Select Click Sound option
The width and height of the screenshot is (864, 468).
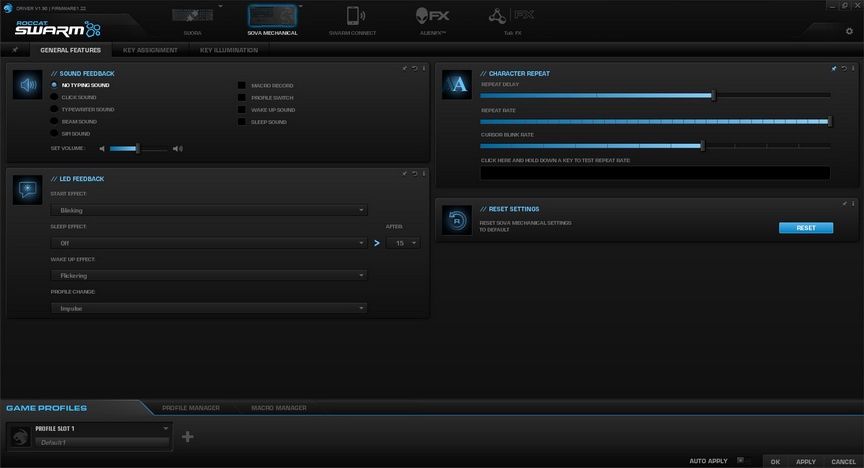point(54,97)
